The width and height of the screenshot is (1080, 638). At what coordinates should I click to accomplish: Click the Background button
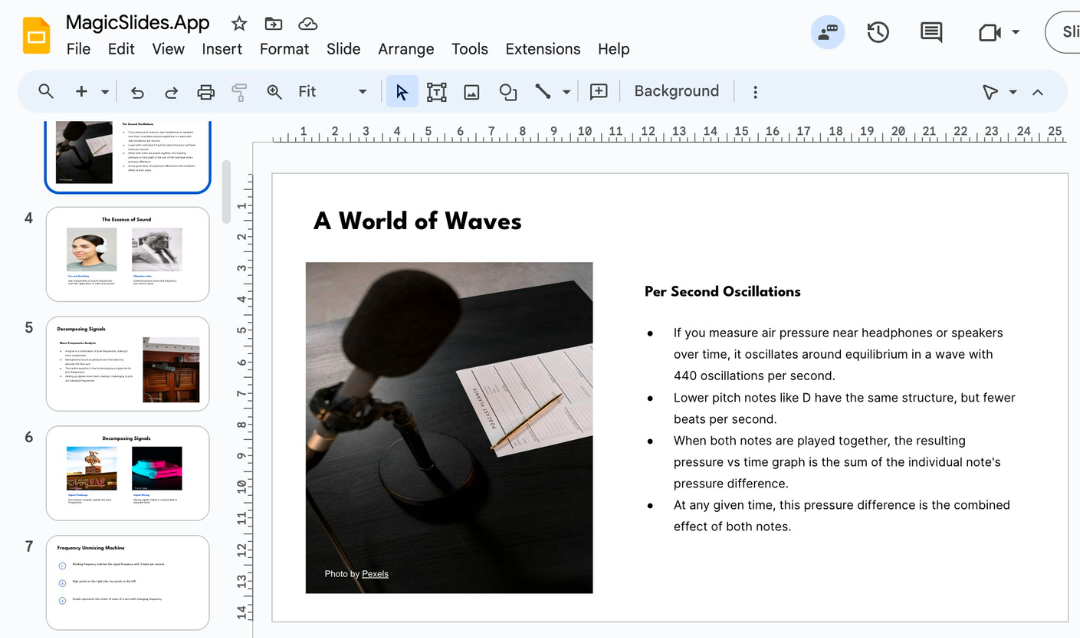coord(676,91)
